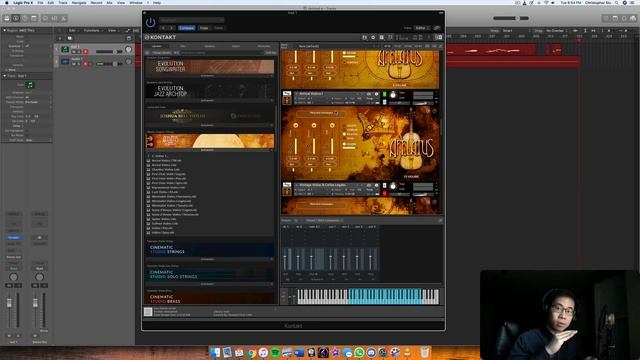The image size is (640, 360).
Task: Switch to the Automation tab in Kontakt browser
Action: coord(263,46)
